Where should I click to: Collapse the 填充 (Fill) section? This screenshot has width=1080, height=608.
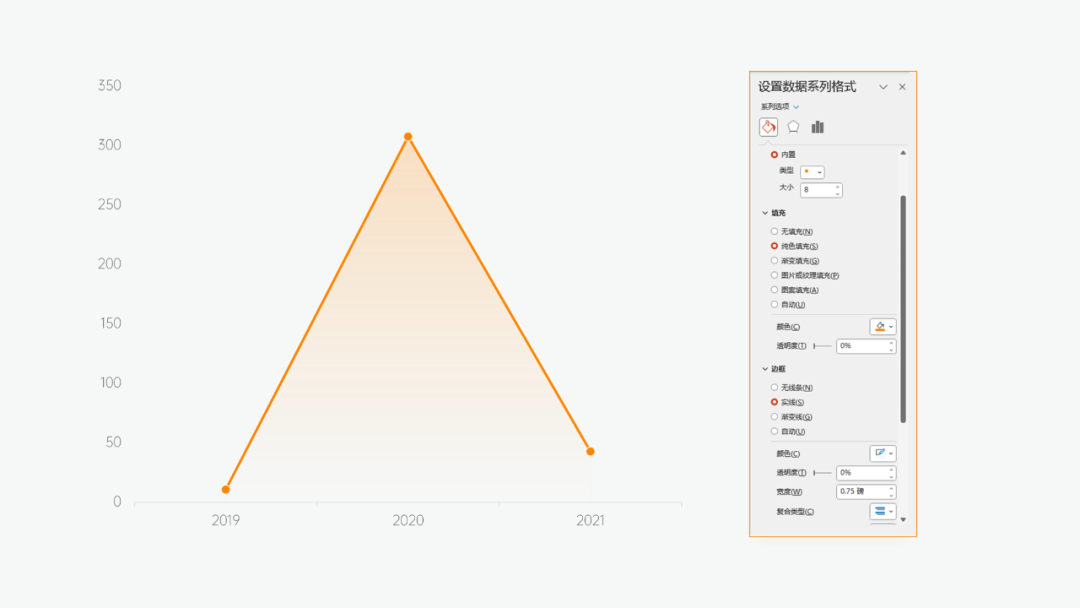click(765, 213)
